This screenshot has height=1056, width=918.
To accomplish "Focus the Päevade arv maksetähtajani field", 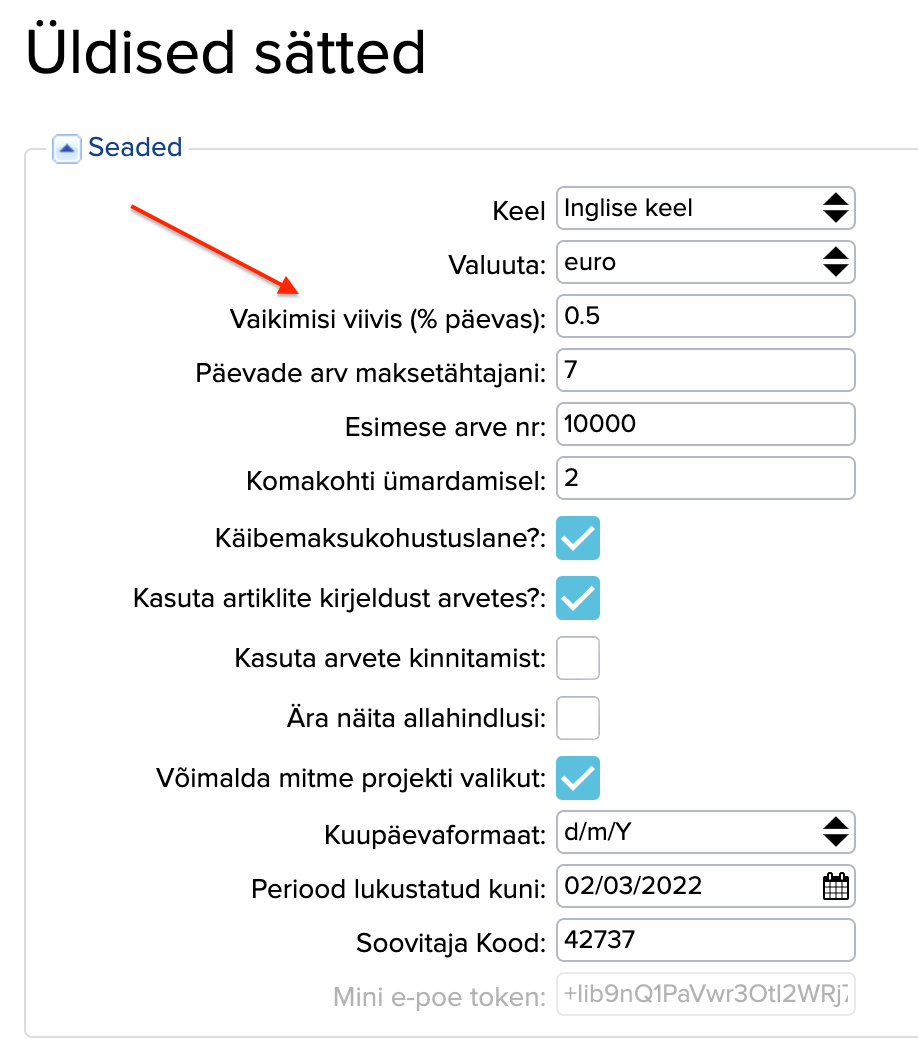I will (705, 371).
